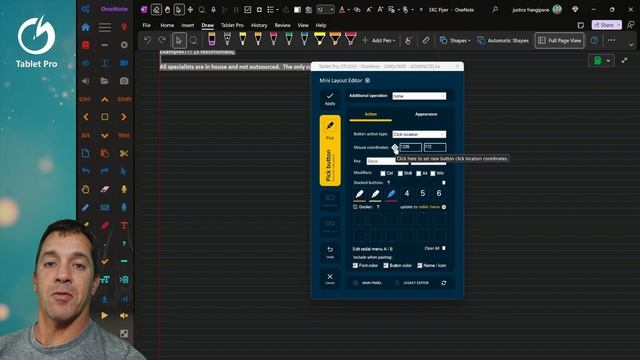Select the lasso select tool in ribbon
Viewport: 640px width, 360px height.
click(193, 40)
